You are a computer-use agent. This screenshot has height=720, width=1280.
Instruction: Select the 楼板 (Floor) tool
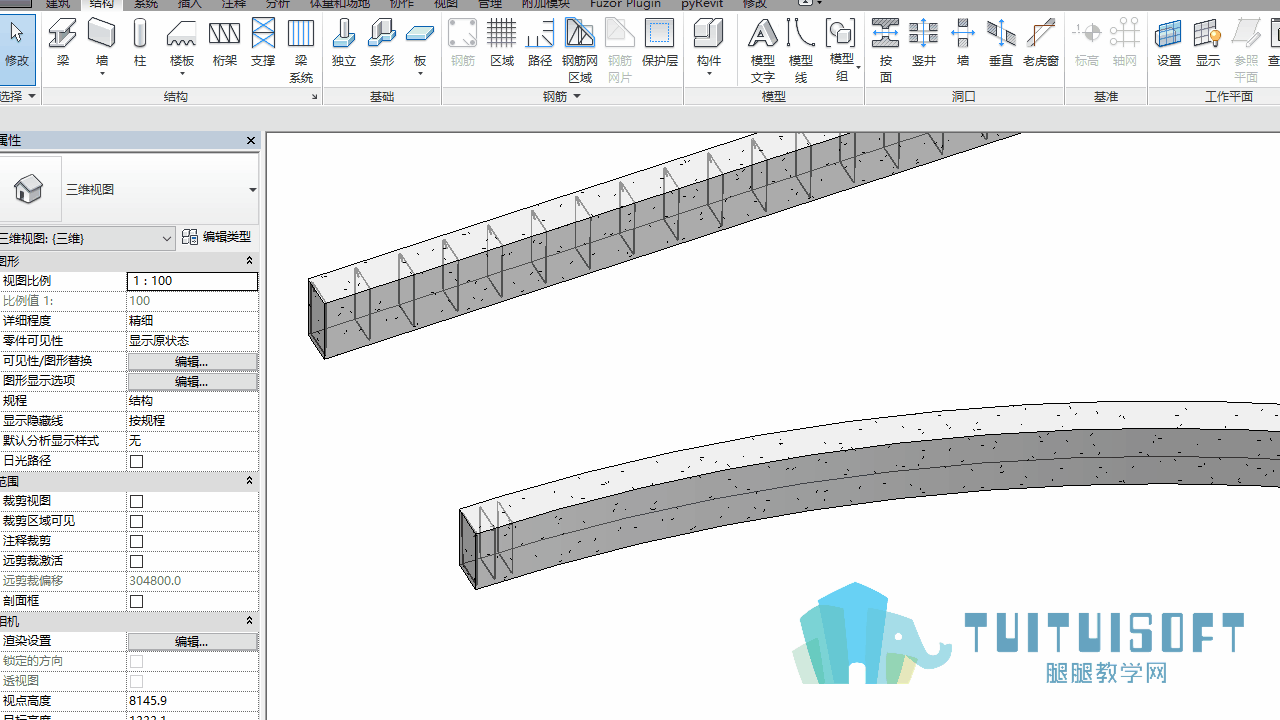point(181,46)
